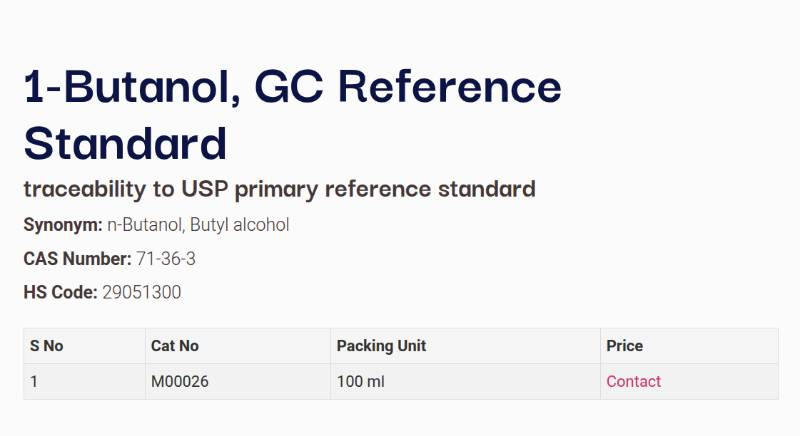Click the Price column header
Screen dimensions: 800x436
coord(624,346)
